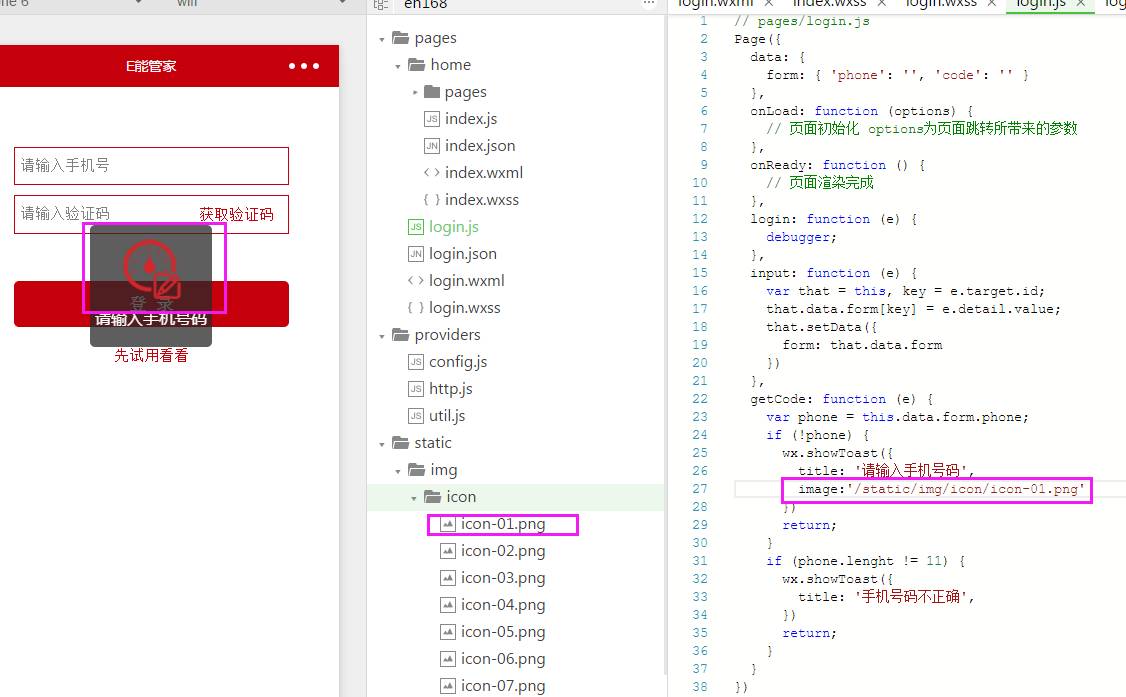The height and width of the screenshot is (697, 1126).
Task: Click 'return;' on line 29
Action: (809, 525)
